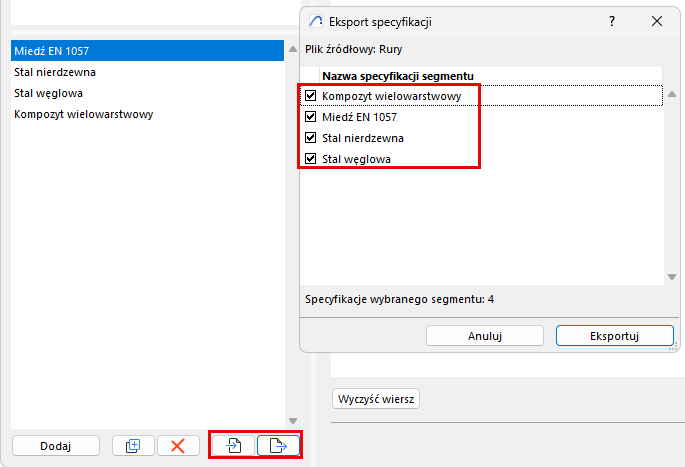
Task: Click the Dodaj button
Action: click(56, 446)
